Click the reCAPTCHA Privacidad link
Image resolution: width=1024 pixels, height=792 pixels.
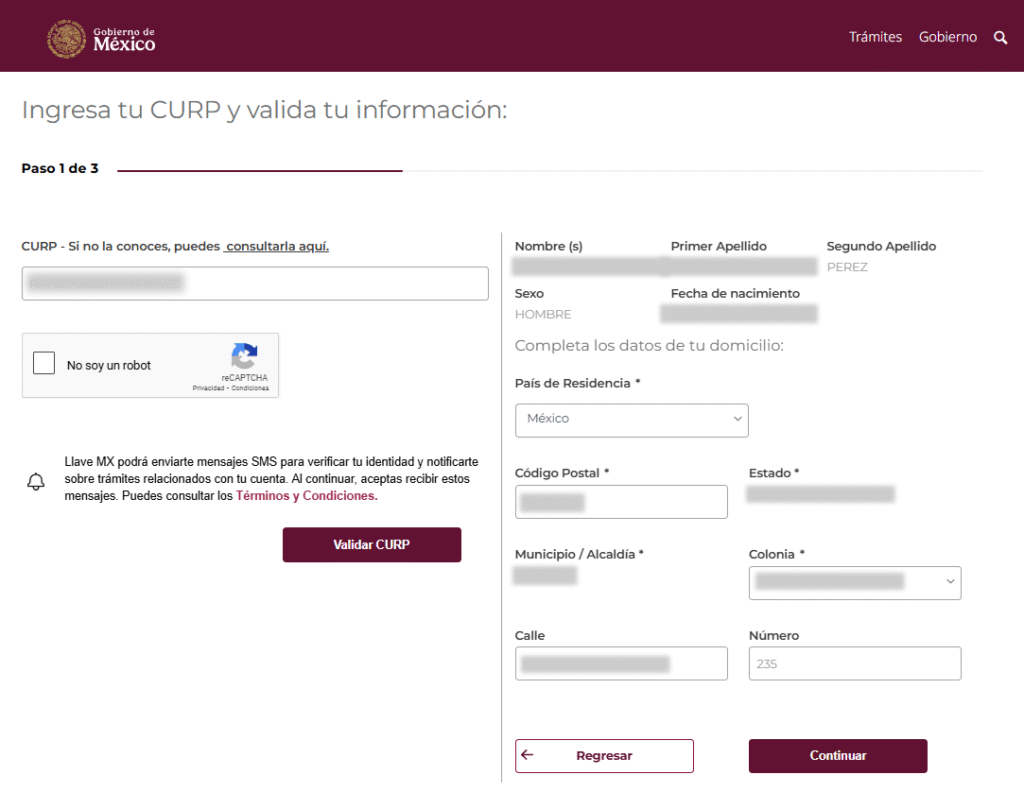208,388
